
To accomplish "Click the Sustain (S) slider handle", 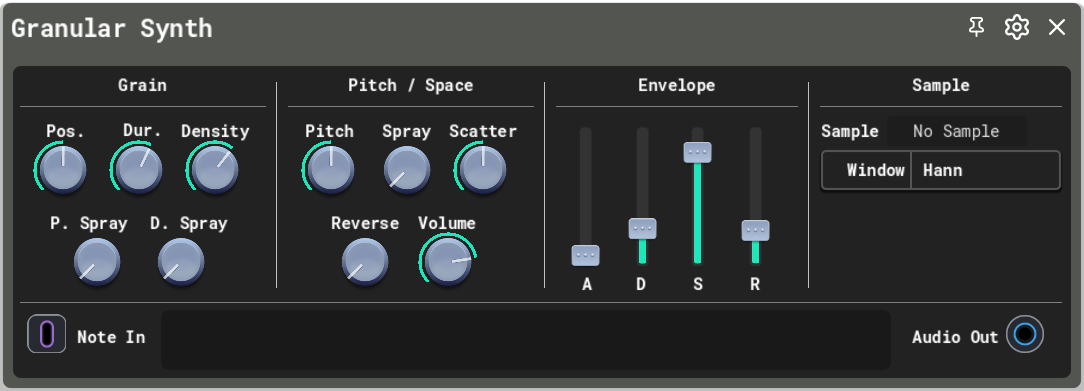I will tap(698, 152).
